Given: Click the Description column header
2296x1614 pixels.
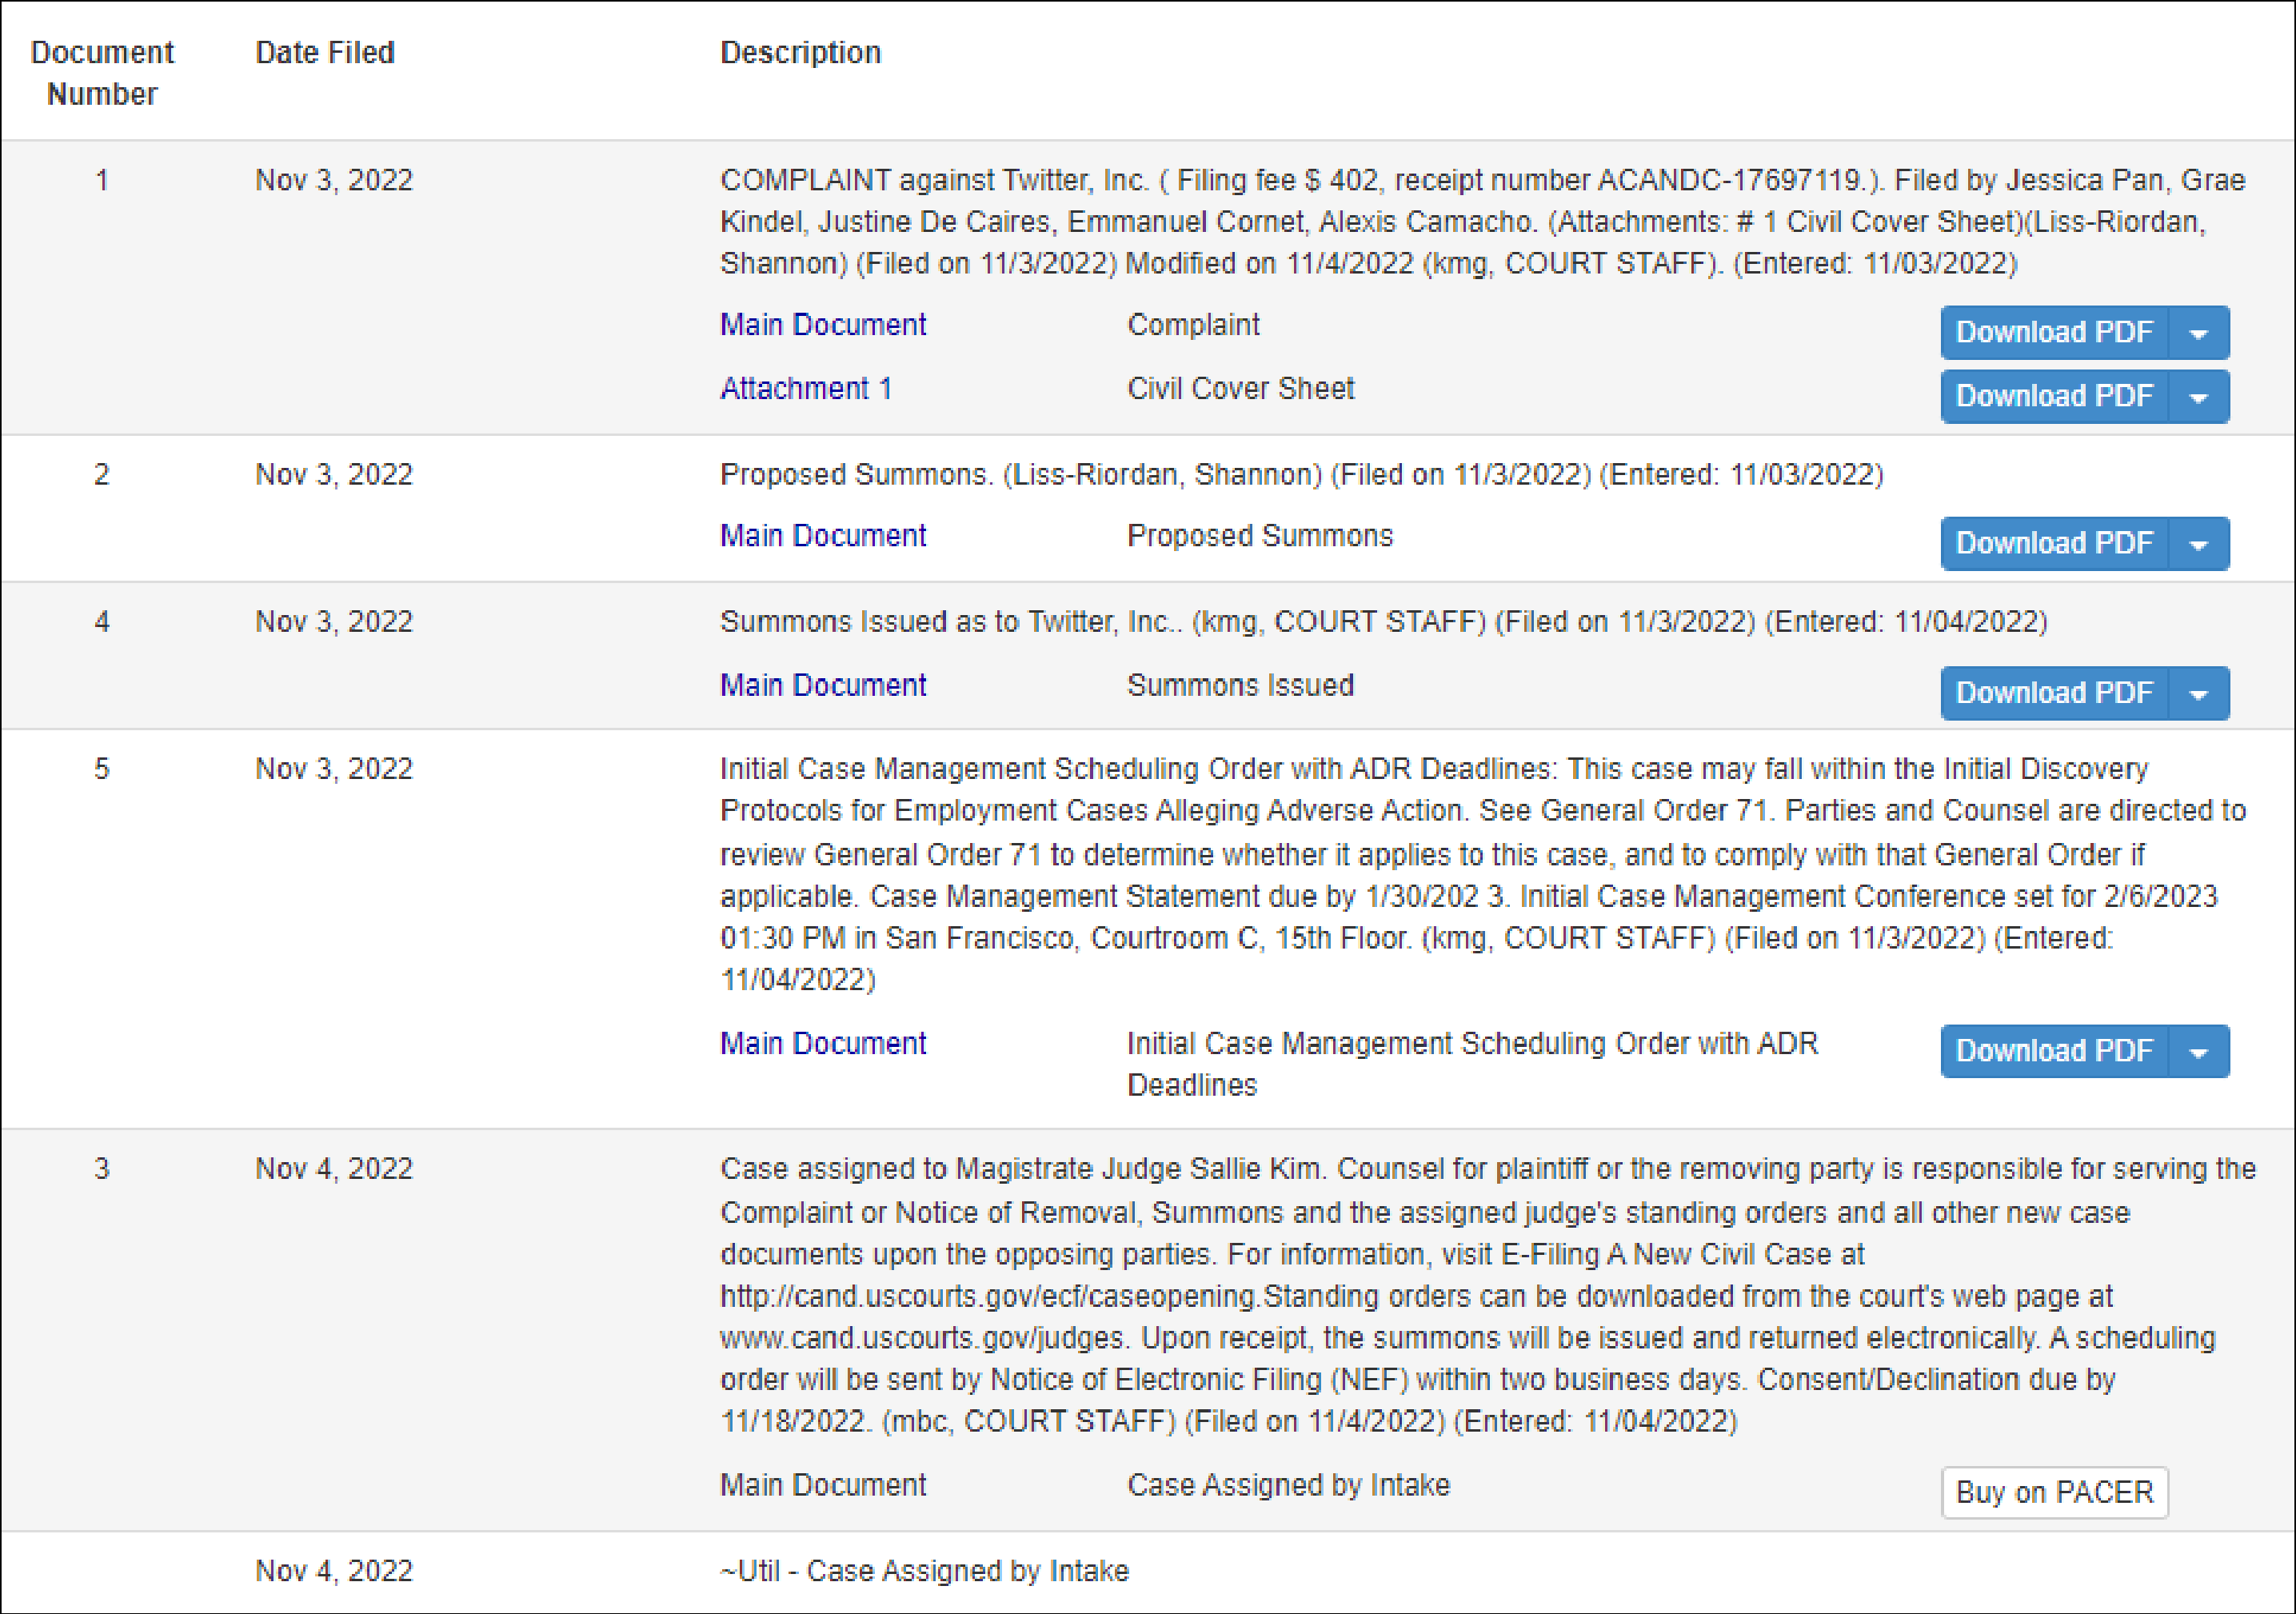Looking at the screenshot, I should click(800, 52).
